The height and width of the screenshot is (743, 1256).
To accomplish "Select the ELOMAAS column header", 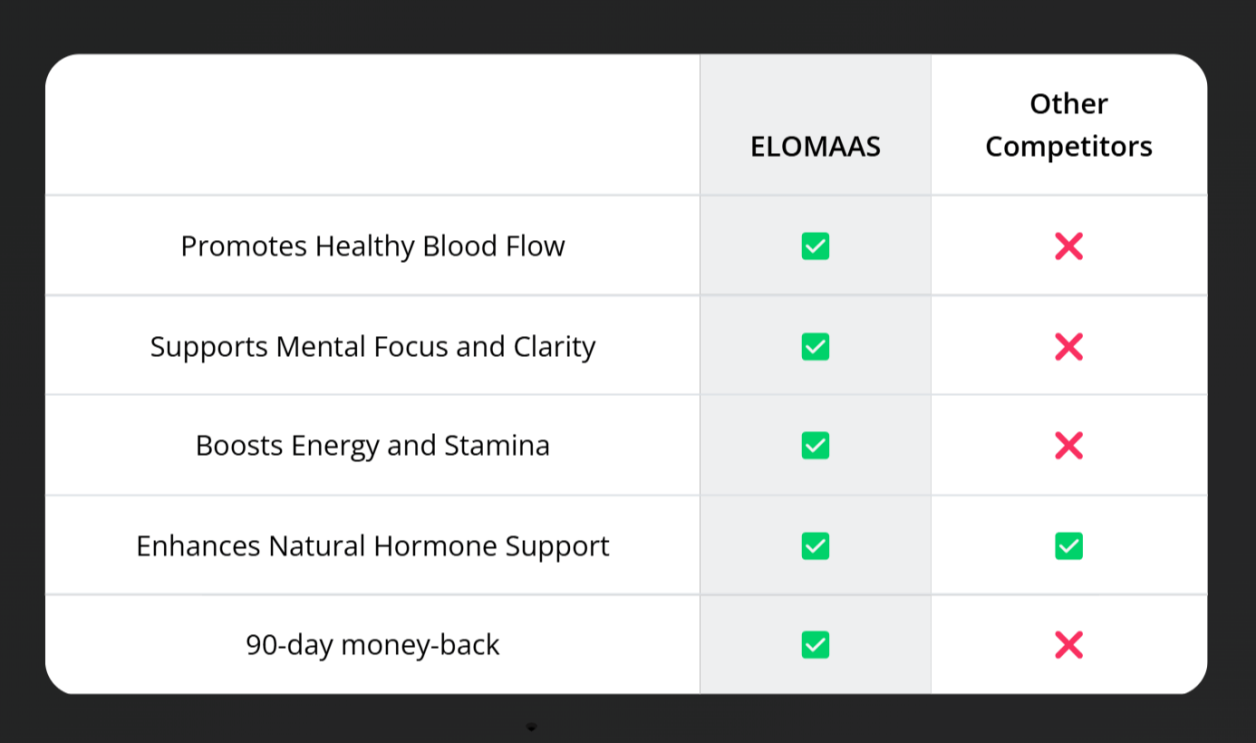I will pyautogui.click(x=815, y=146).
